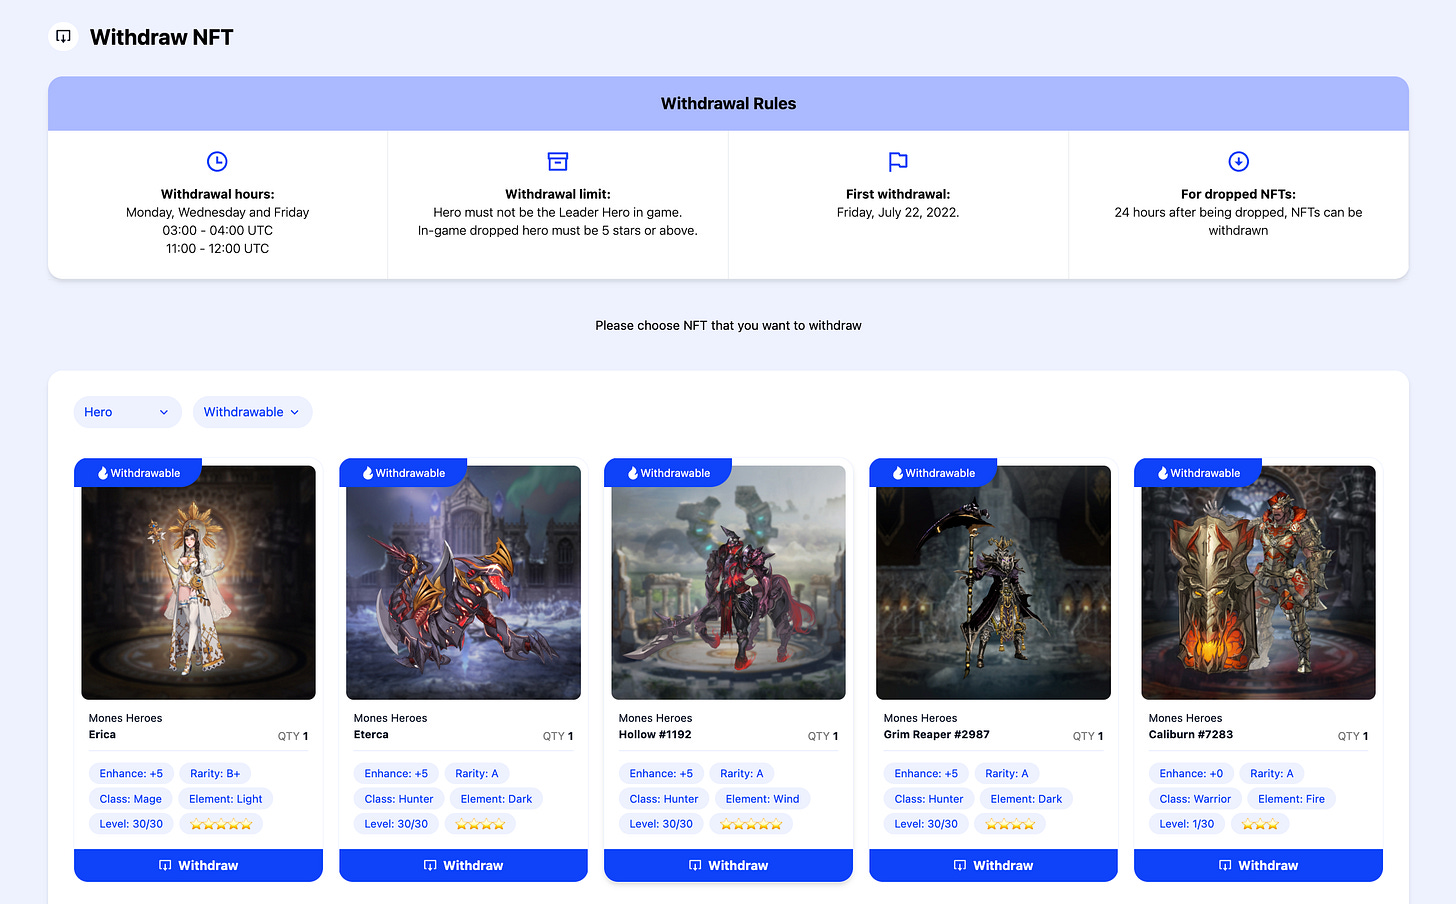Click the 'Caliburn #7283' name text
The image size is (1456, 904).
click(x=1191, y=734)
